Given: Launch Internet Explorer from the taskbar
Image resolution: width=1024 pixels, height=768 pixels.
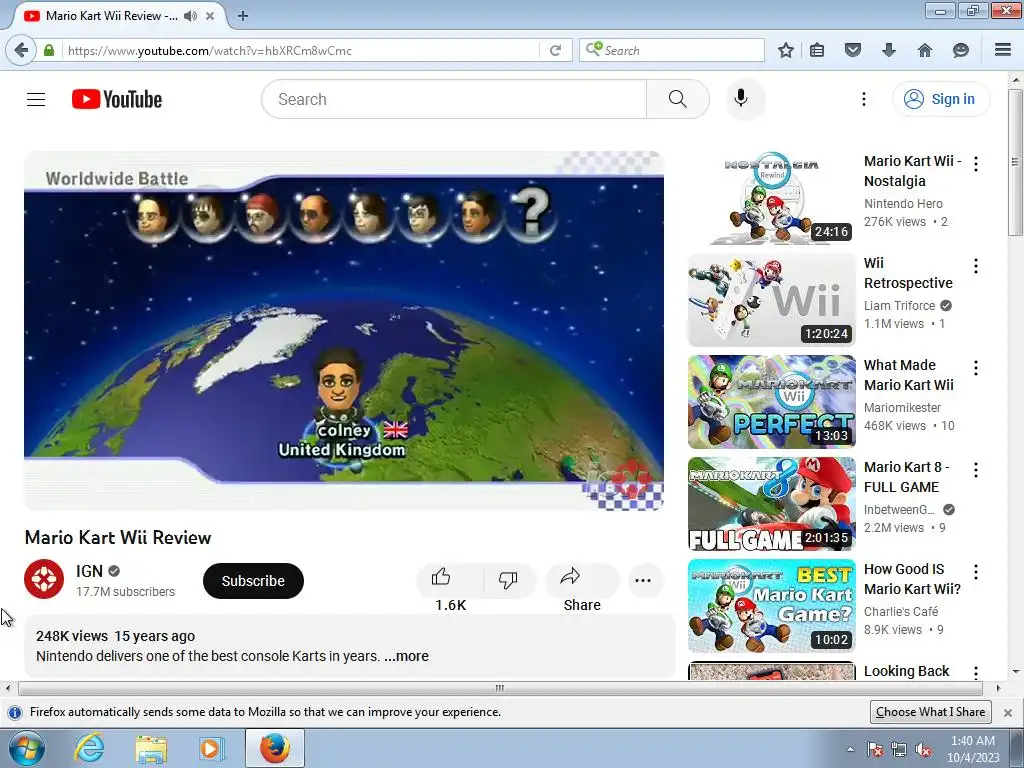Looking at the screenshot, I should [89, 748].
